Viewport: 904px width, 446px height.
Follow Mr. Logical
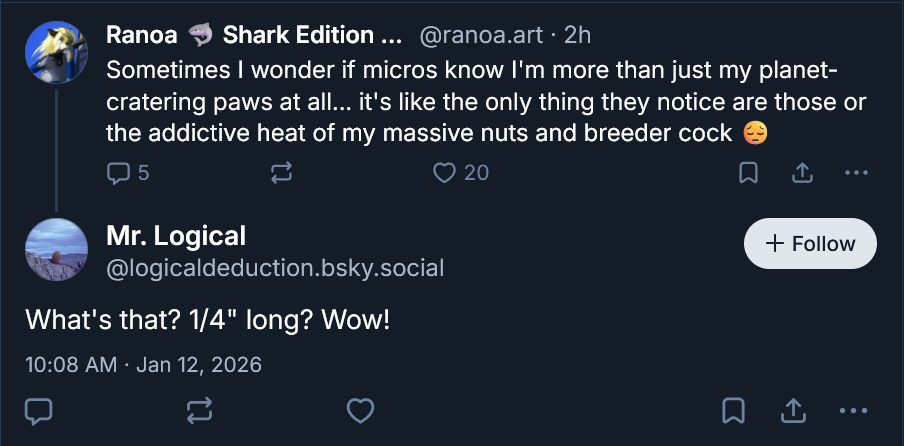point(810,244)
